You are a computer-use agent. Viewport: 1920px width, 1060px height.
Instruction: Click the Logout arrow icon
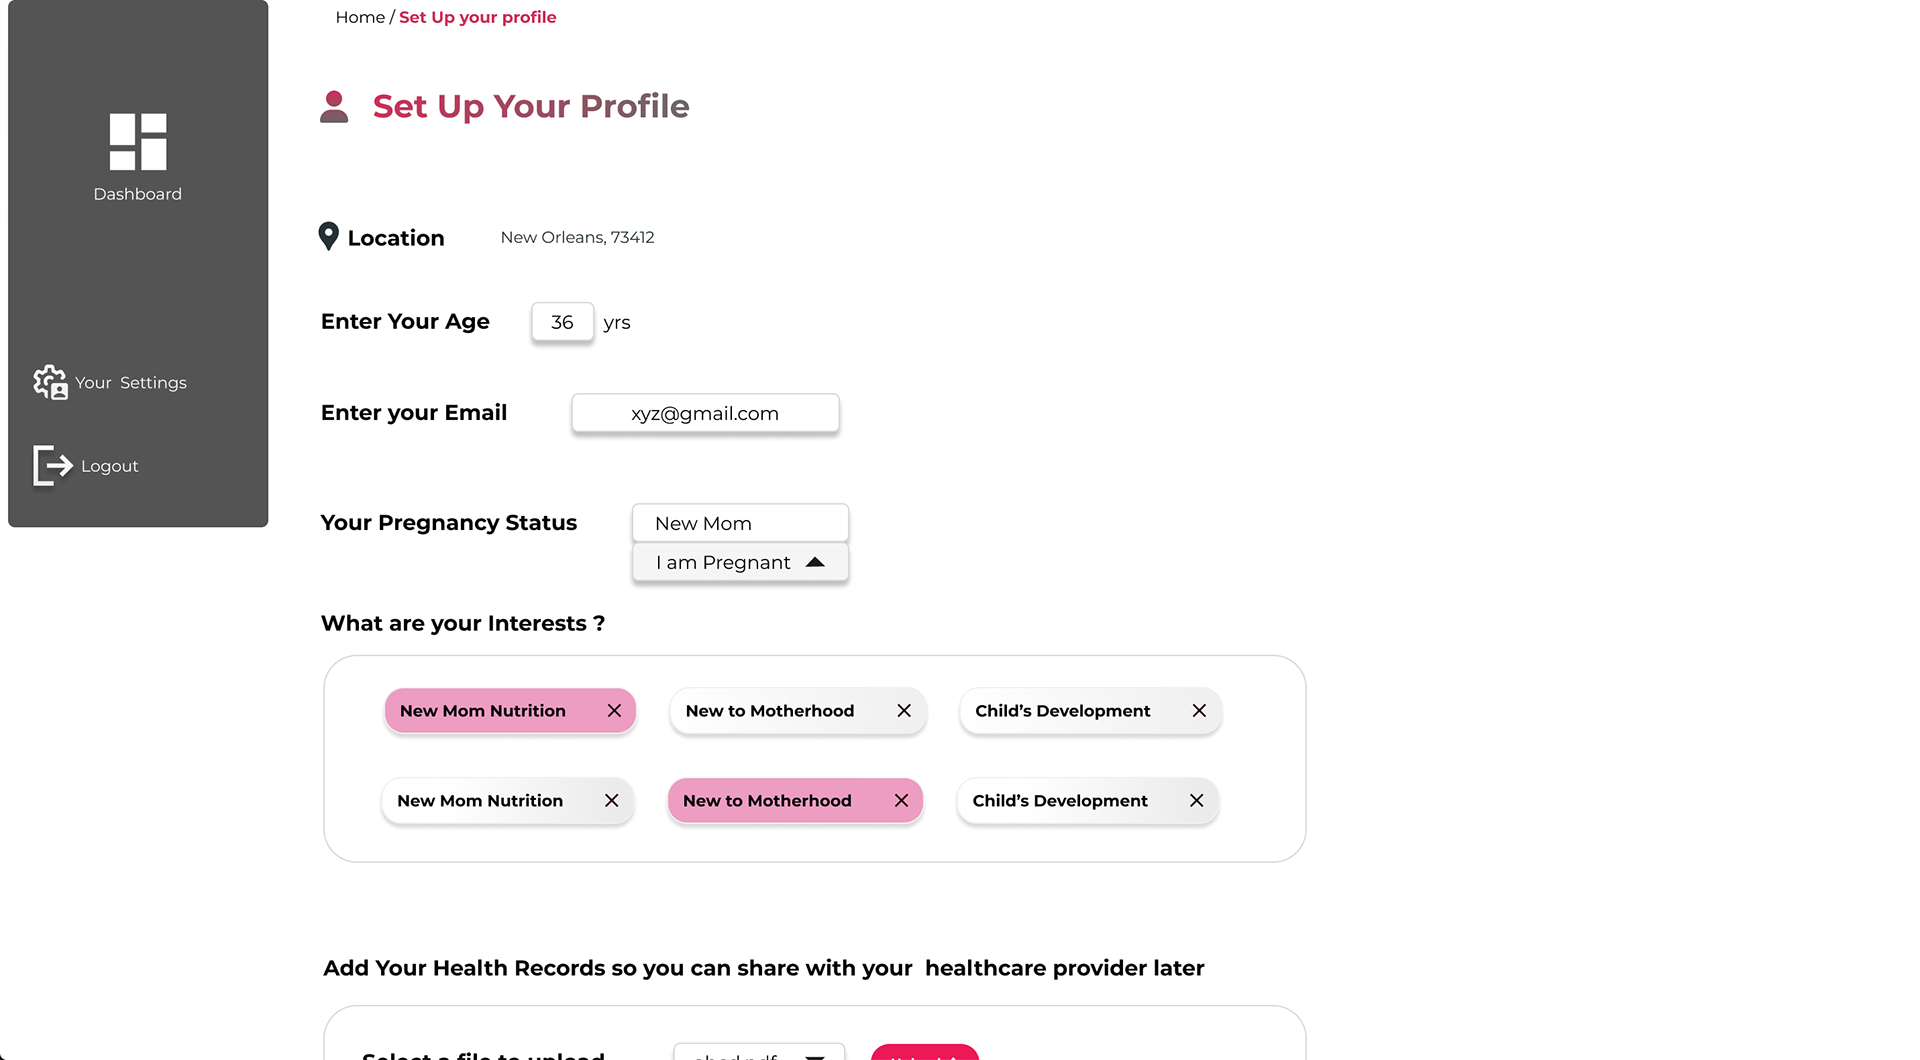pos(53,466)
